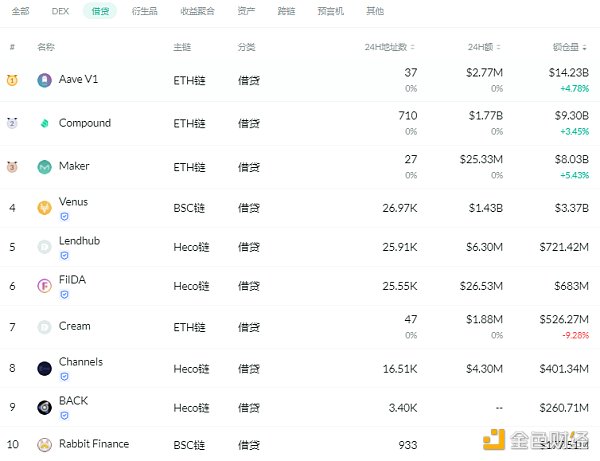This screenshot has width=600, height=461.
Task: Click the BACK logo icon
Action: (44, 407)
